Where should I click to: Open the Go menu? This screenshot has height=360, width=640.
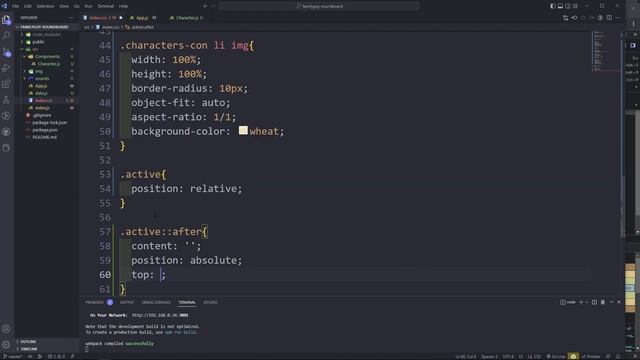77,6
